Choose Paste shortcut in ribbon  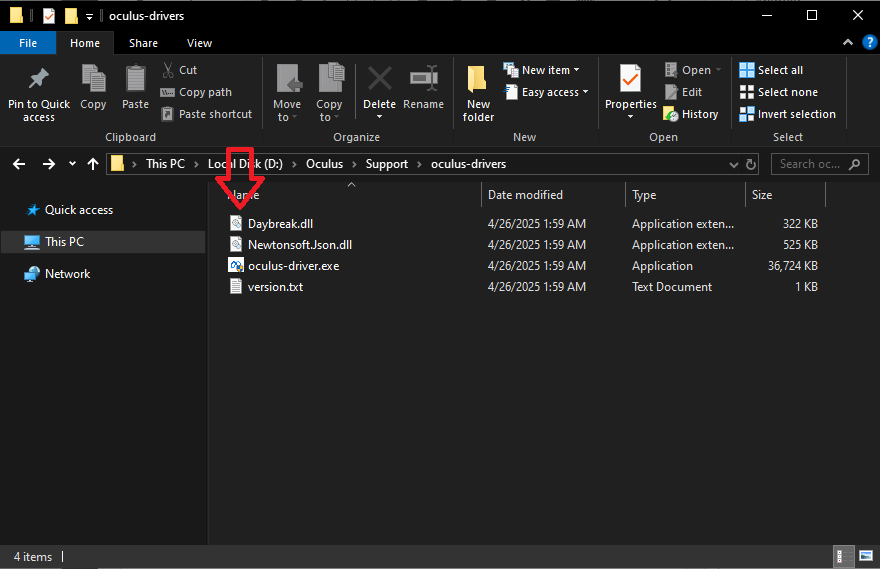pos(206,114)
